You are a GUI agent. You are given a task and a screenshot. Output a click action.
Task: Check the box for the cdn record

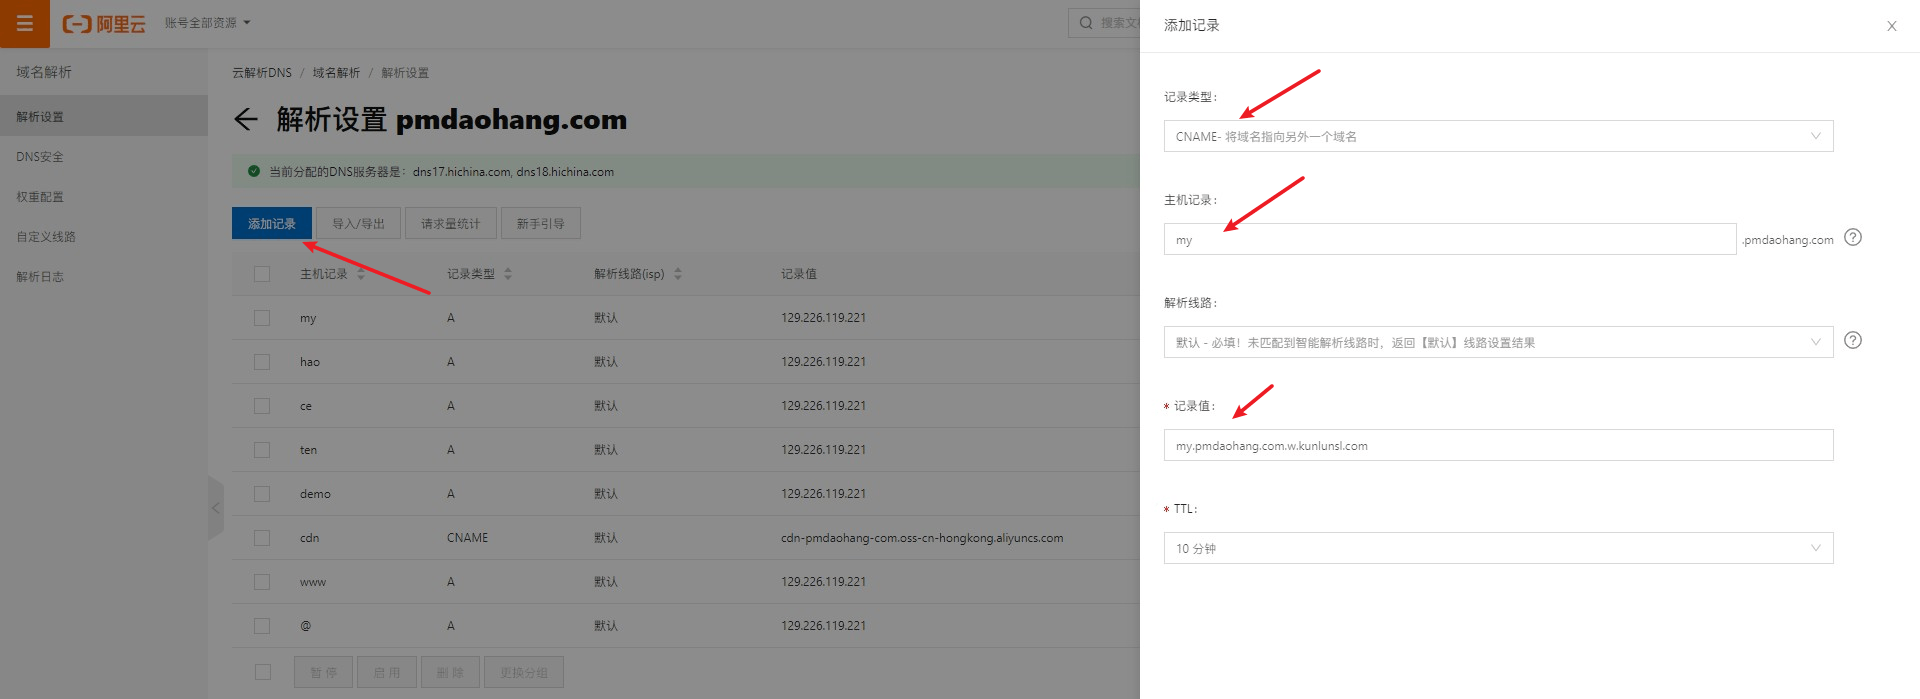pyautogui.click(x=262, y=538)
